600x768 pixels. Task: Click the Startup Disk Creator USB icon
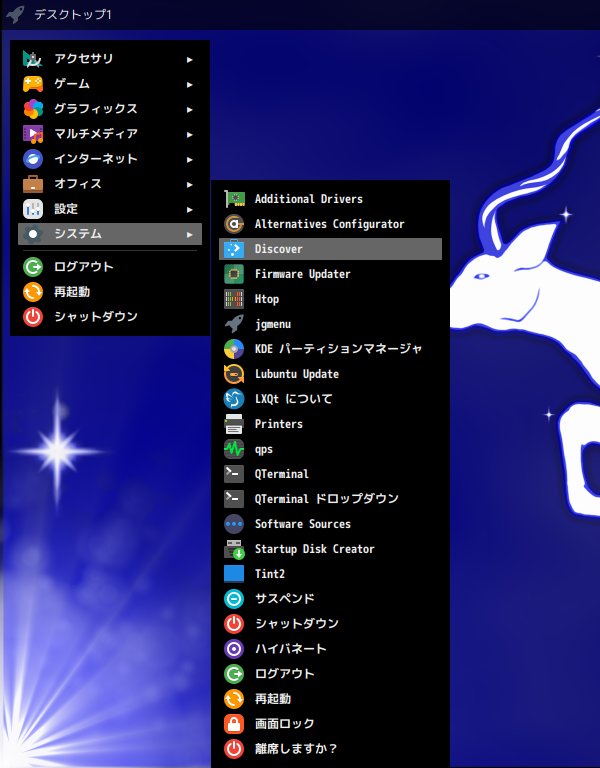coord(234,549)
